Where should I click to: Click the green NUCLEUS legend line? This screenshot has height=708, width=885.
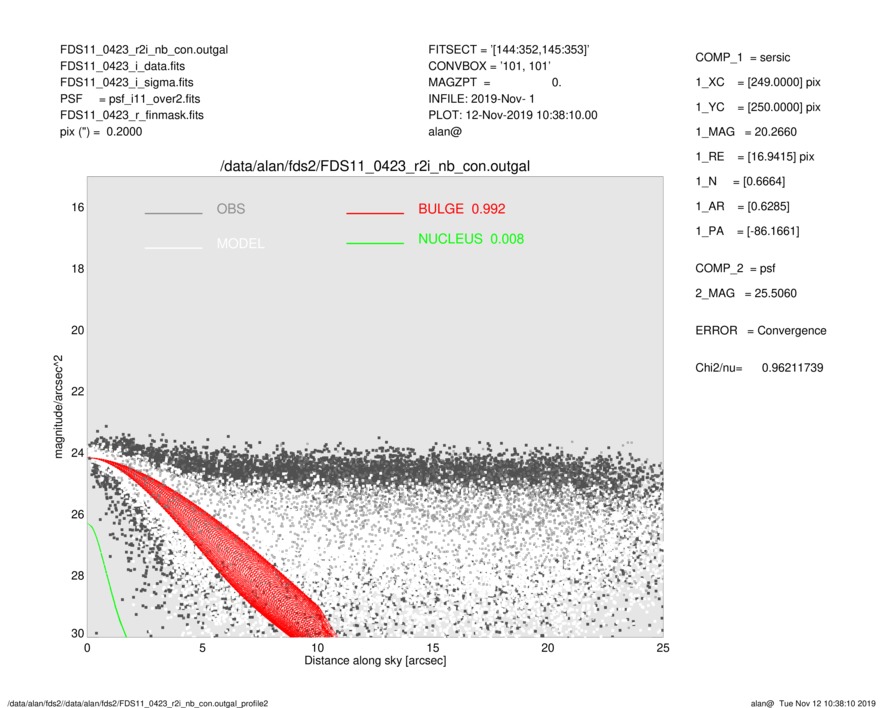click(x=374, y=244)
